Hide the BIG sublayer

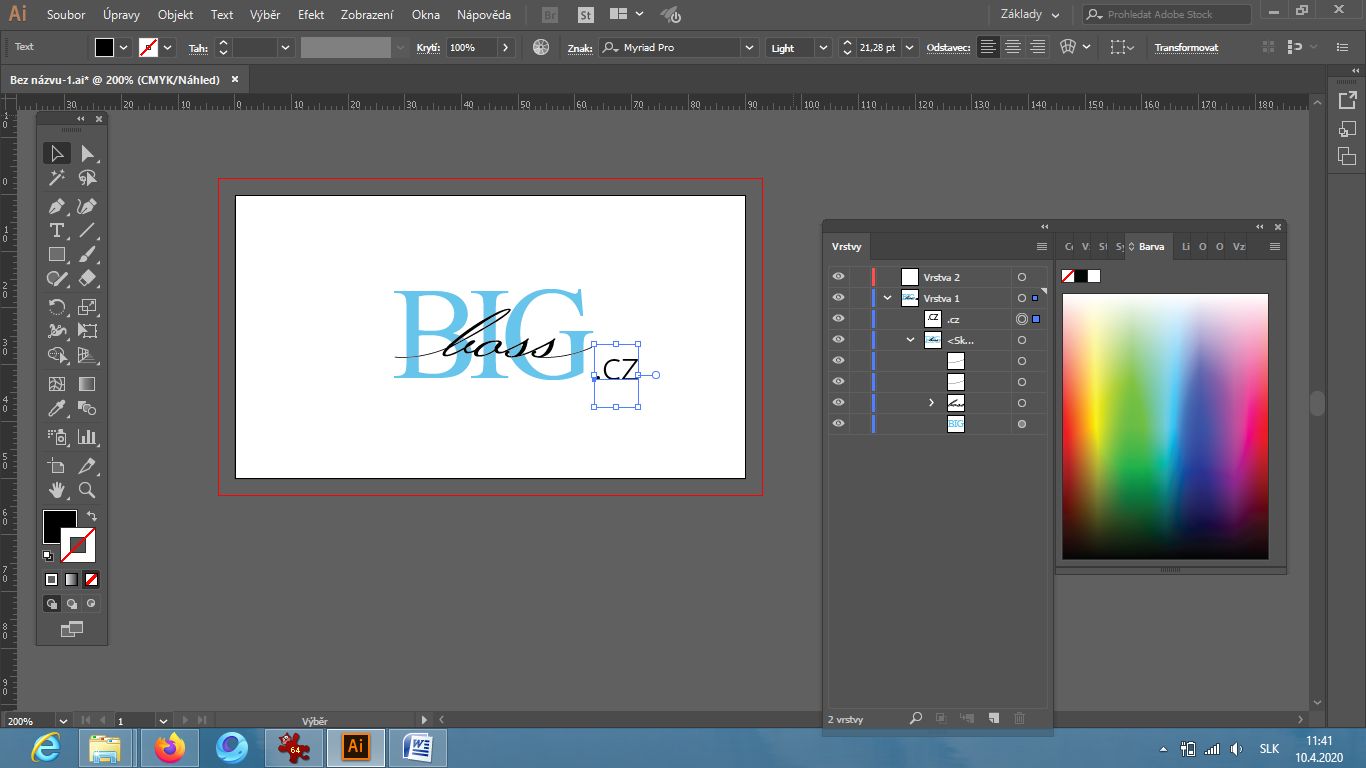click(838, 424)
